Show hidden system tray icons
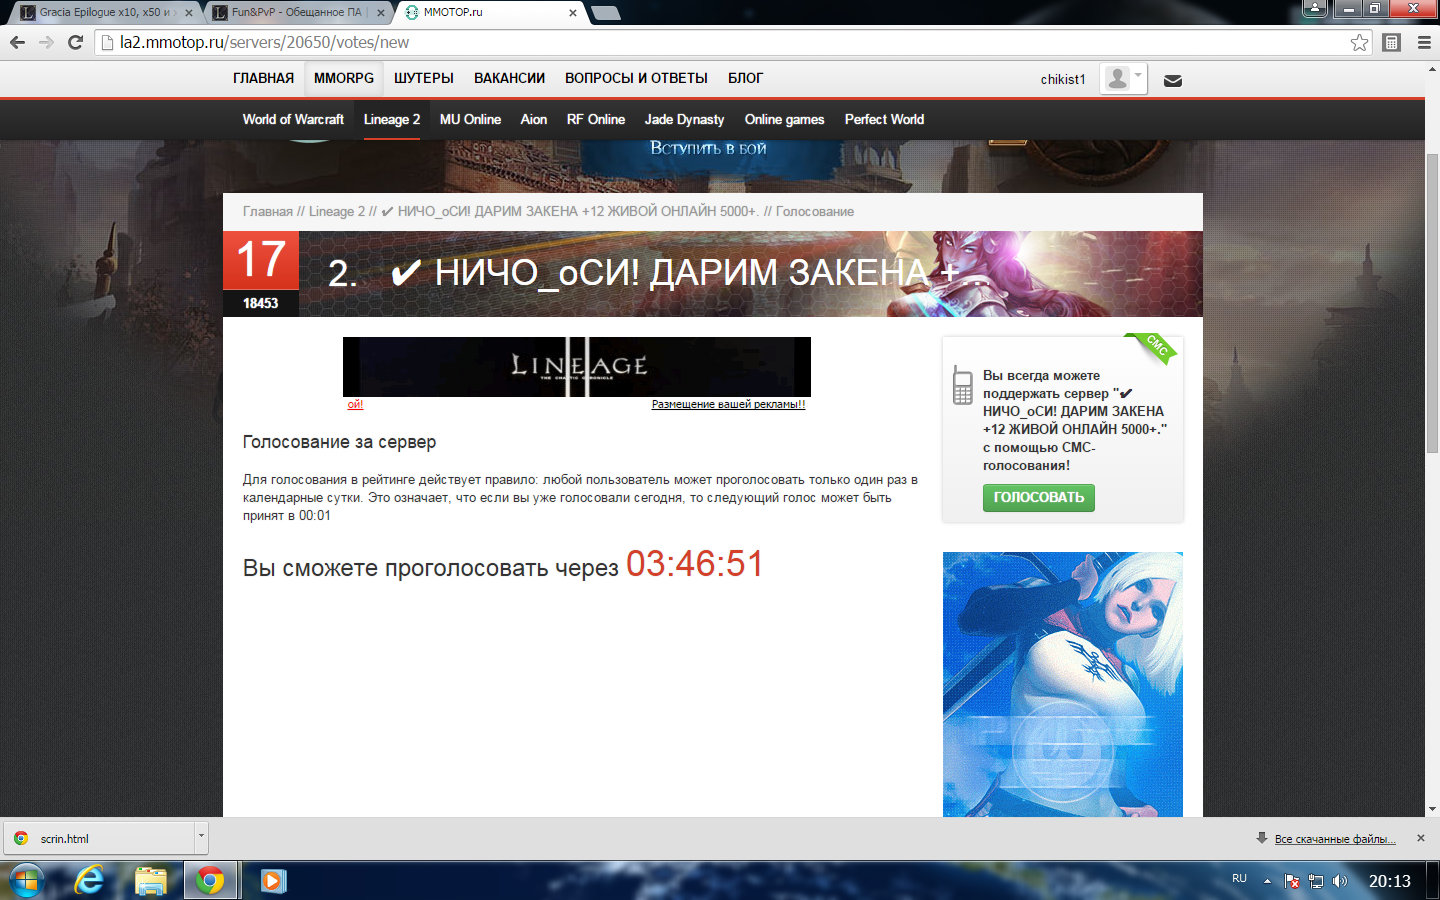 click(x=1267, y=881)
